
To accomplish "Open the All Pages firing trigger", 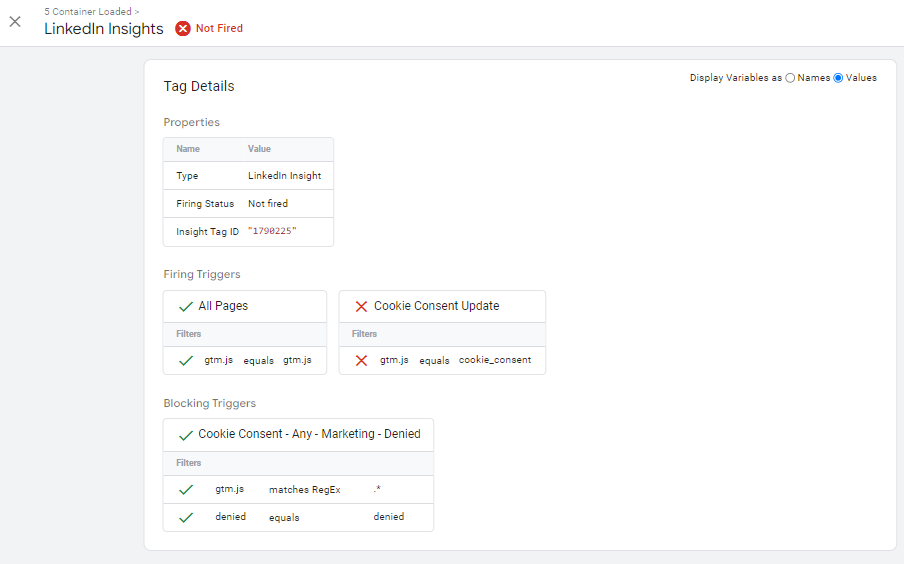I will [223, 306].
